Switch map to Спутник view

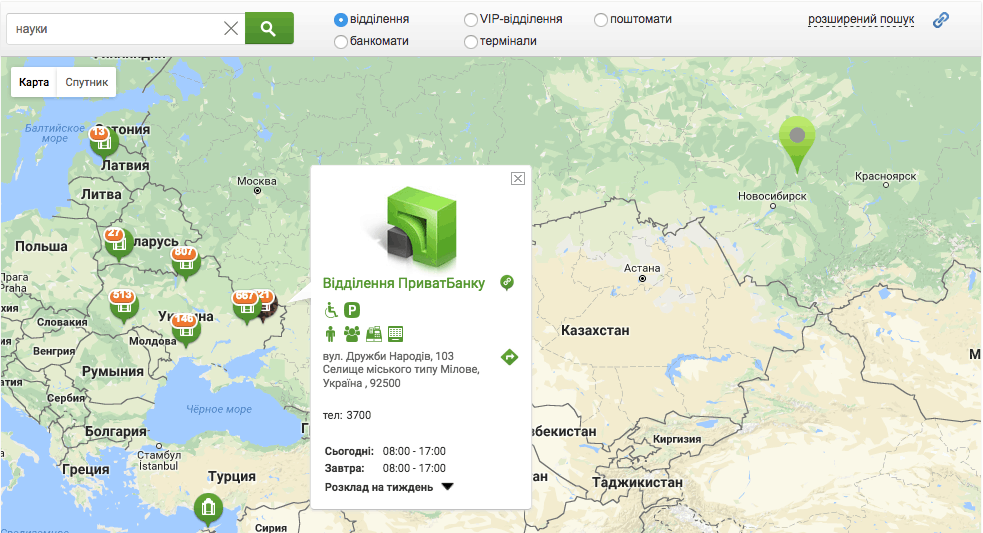(x=86, y=82)
